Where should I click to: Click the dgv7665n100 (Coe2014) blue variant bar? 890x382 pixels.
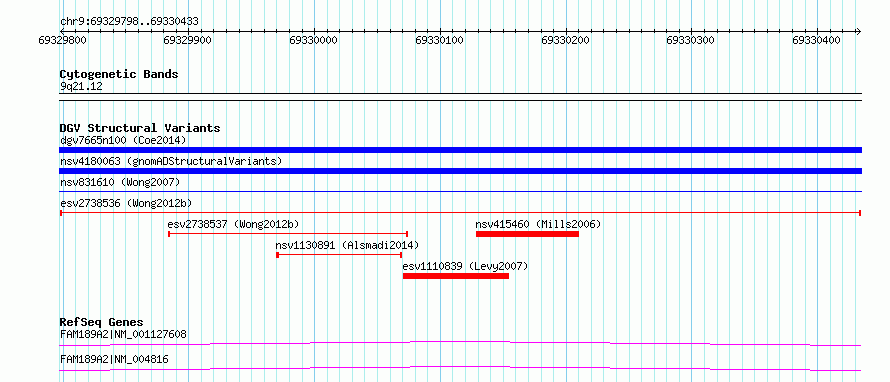(x=460, y=150)
